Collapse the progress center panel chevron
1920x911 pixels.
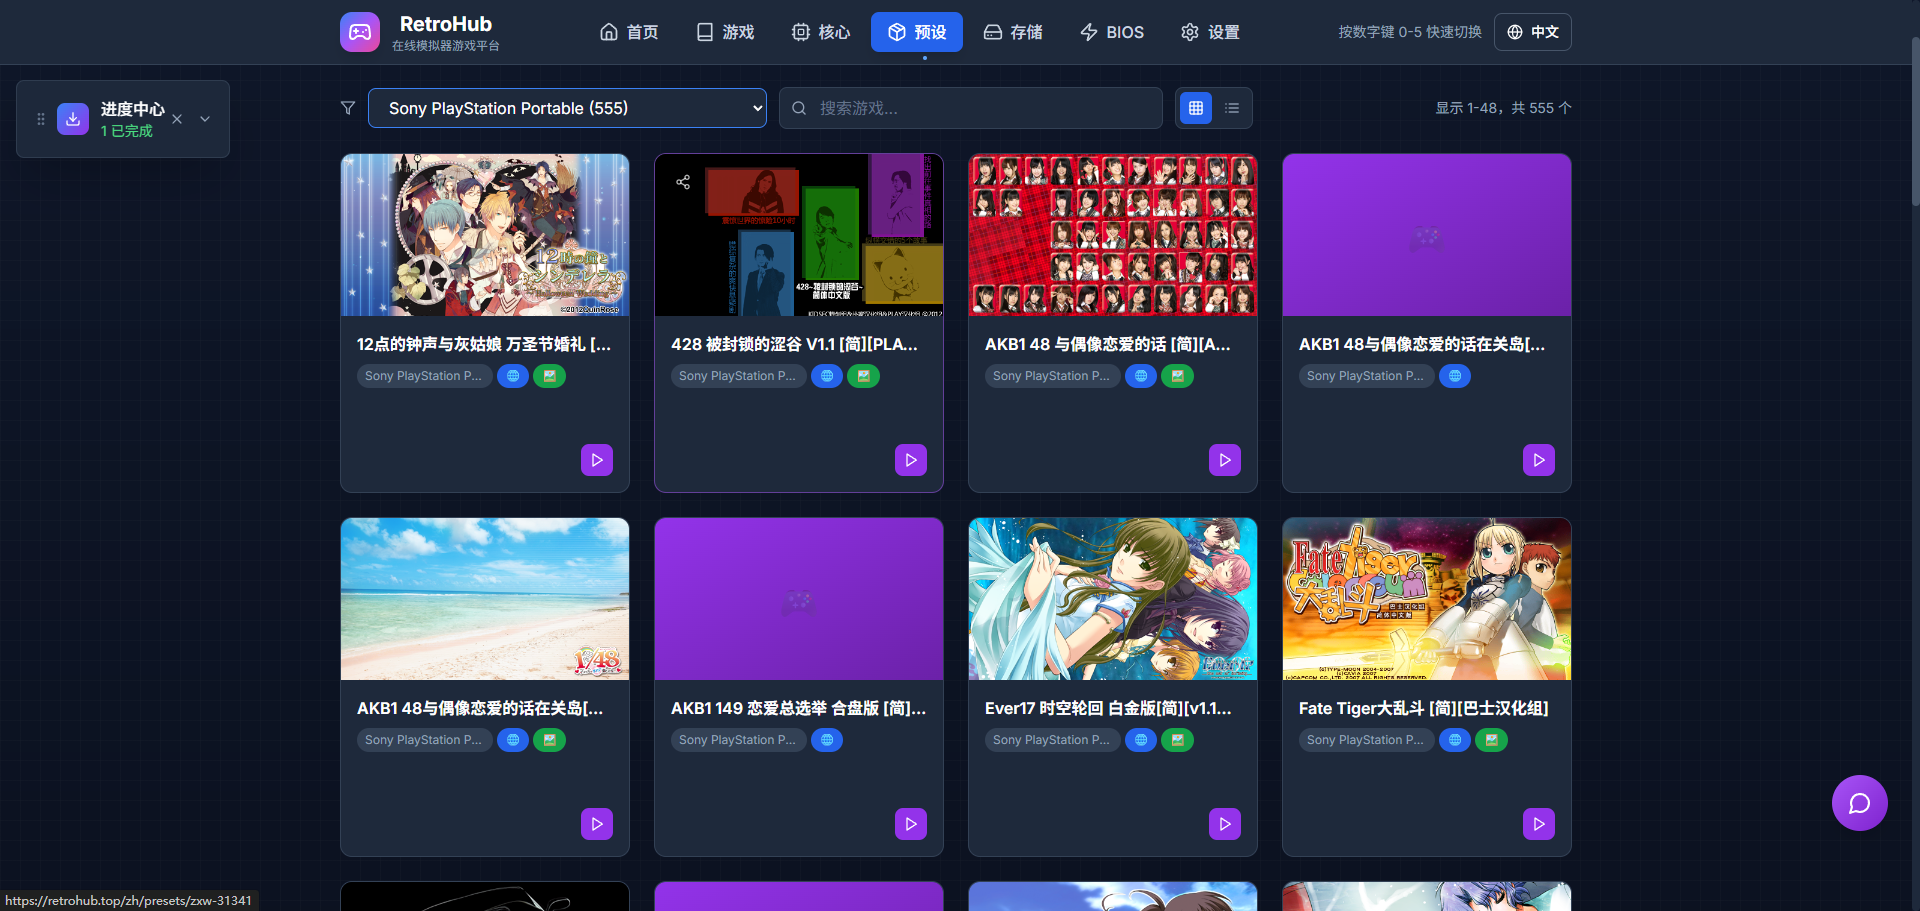(205, 119)
